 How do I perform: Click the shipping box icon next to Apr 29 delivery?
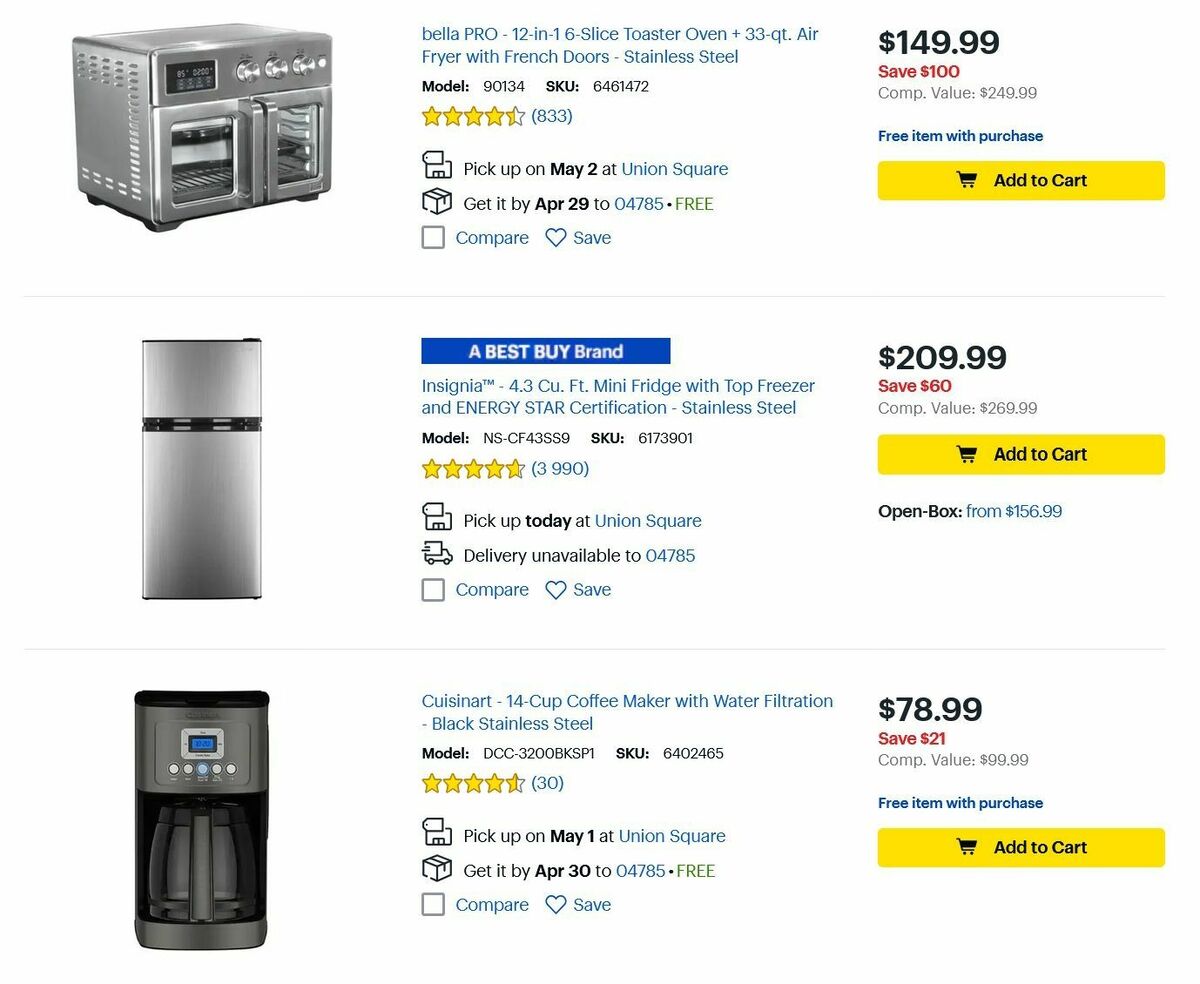436,200
